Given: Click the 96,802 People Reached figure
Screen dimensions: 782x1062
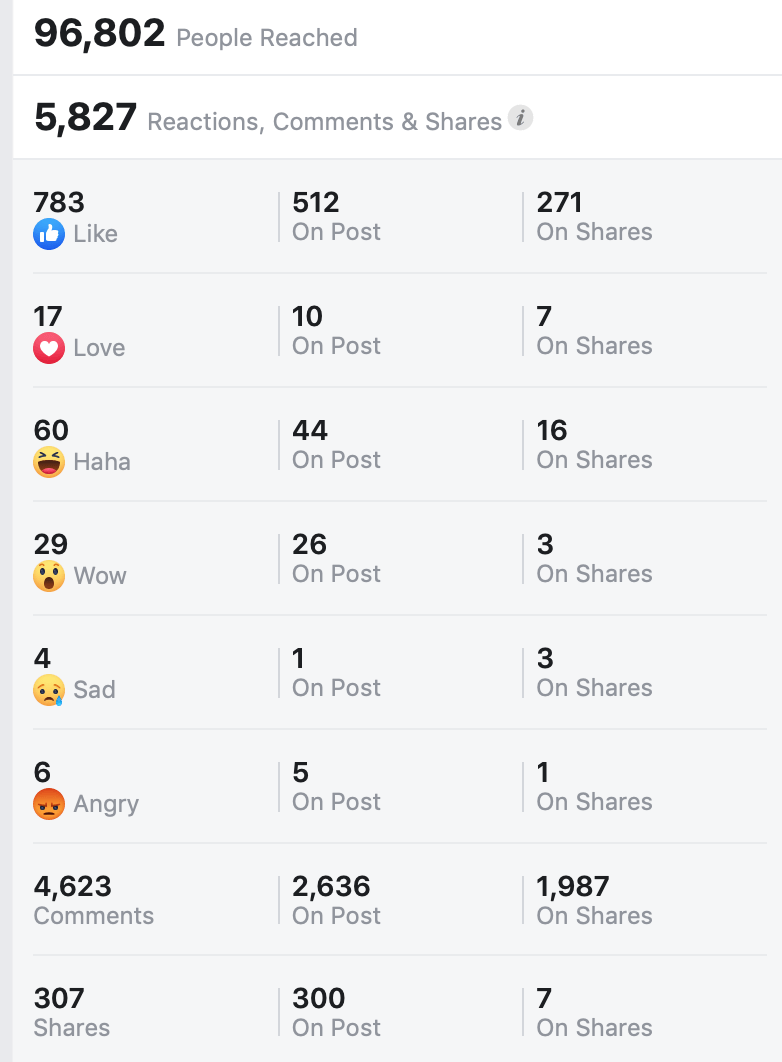Looking at the screenshot, I should pos(99,34).
